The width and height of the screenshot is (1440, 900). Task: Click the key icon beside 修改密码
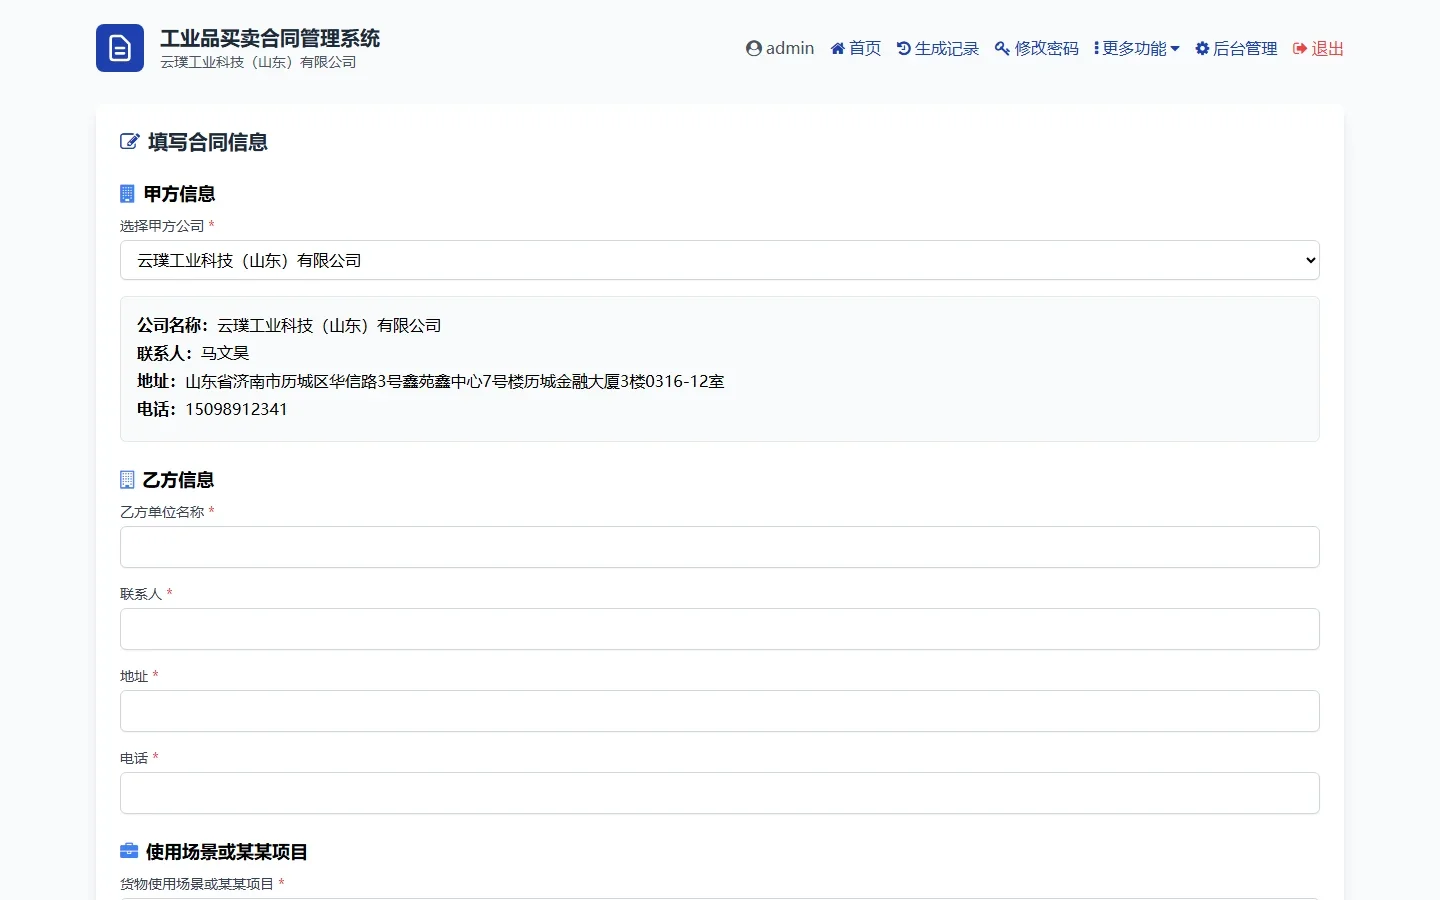(1002, 48)
